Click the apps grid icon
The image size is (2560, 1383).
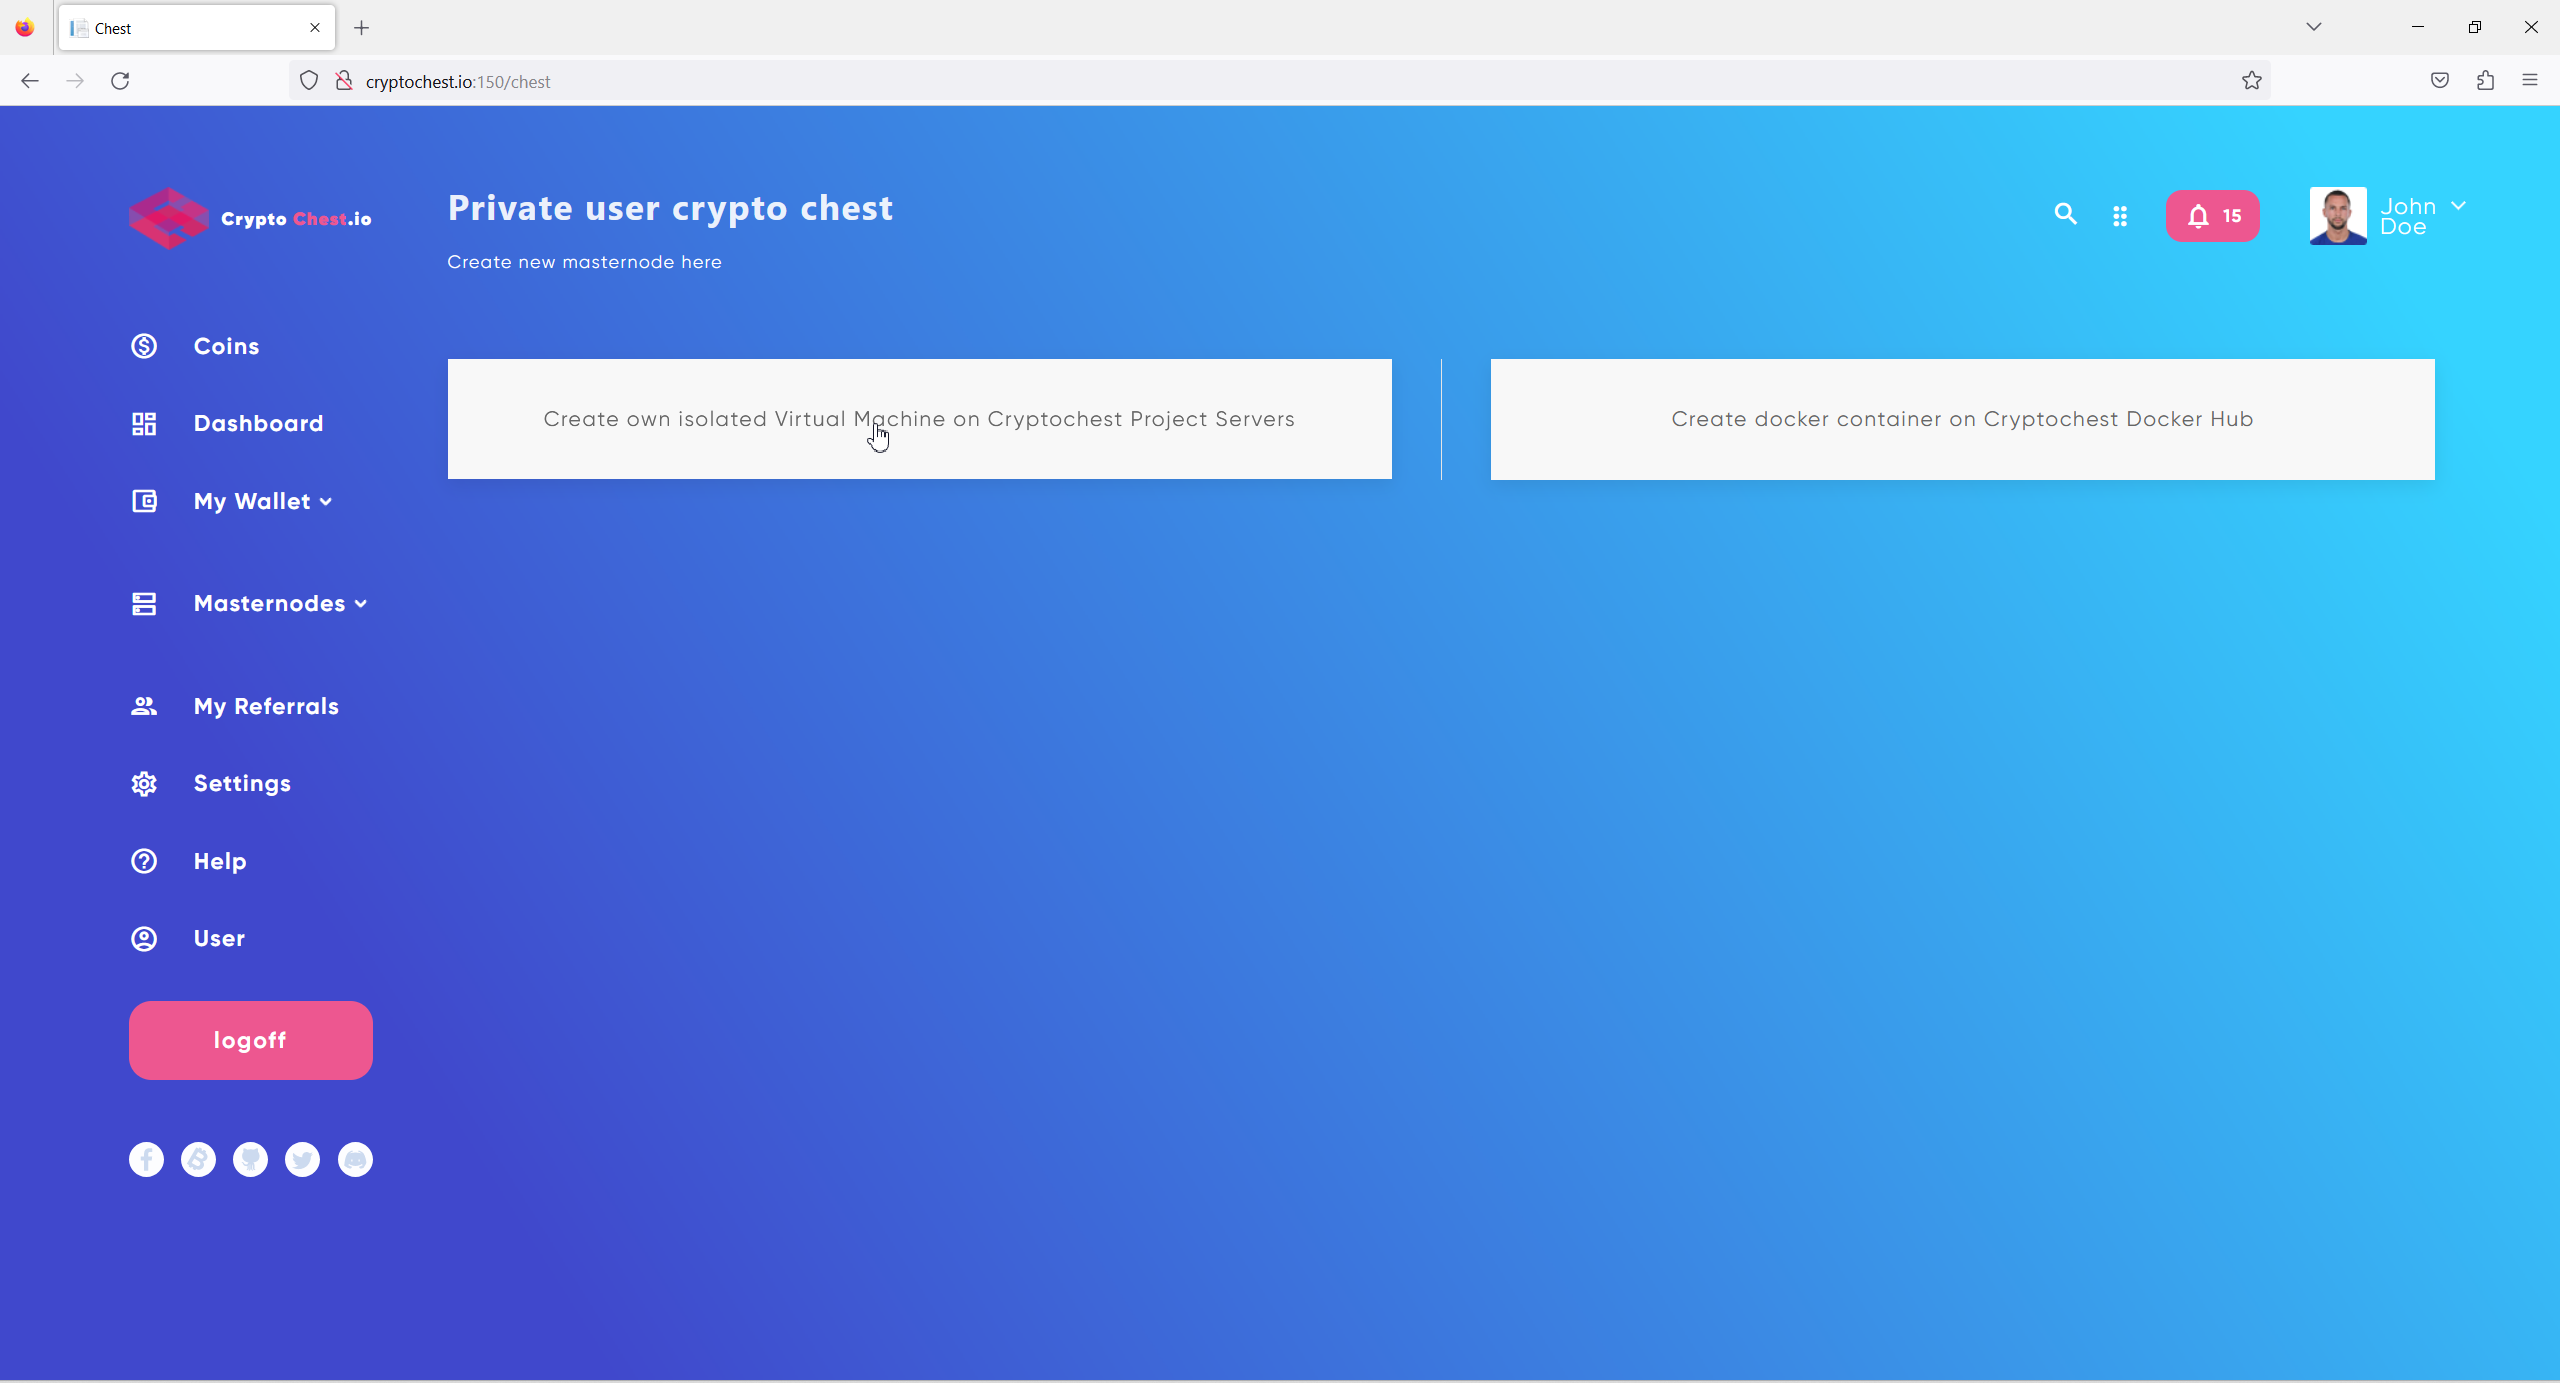click(x=2120, y=216)
